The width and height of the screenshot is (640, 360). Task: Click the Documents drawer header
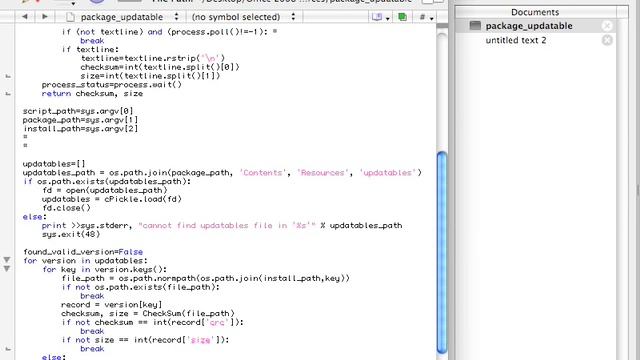[x=535, y=12]
